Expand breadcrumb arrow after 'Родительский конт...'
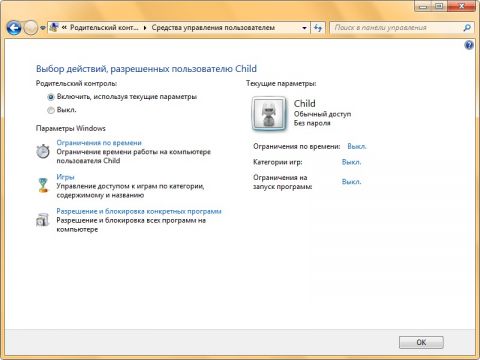480x360 pixels. click(145, 28)
